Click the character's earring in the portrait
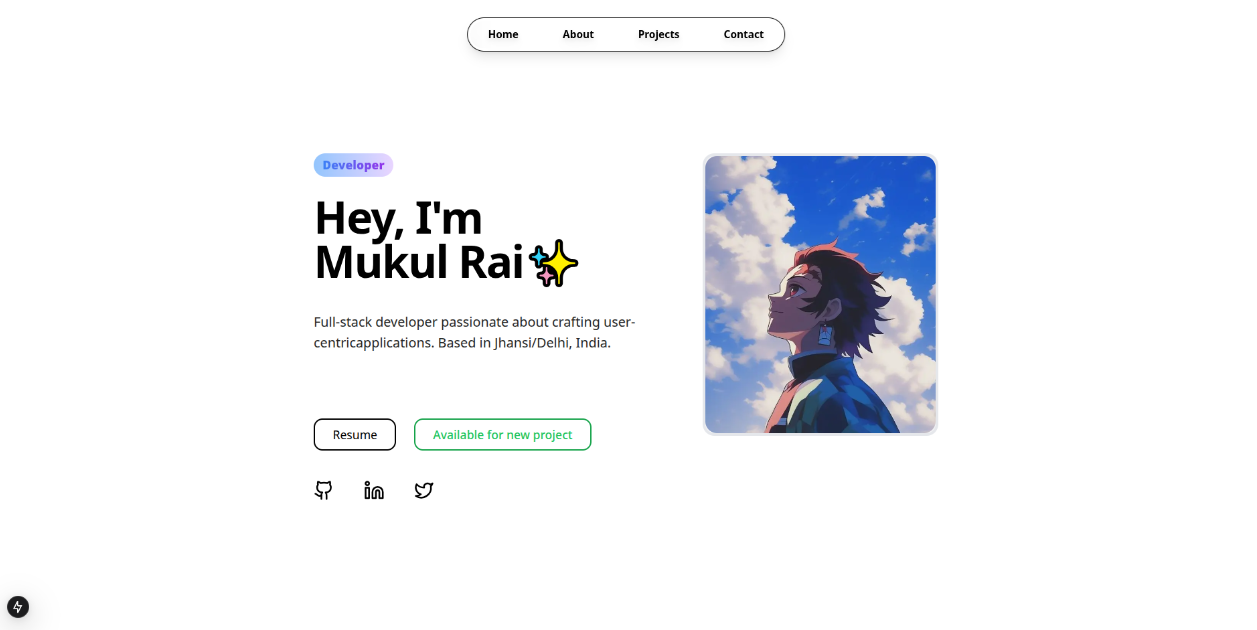1257x630 pixels. tap(825, 334)
